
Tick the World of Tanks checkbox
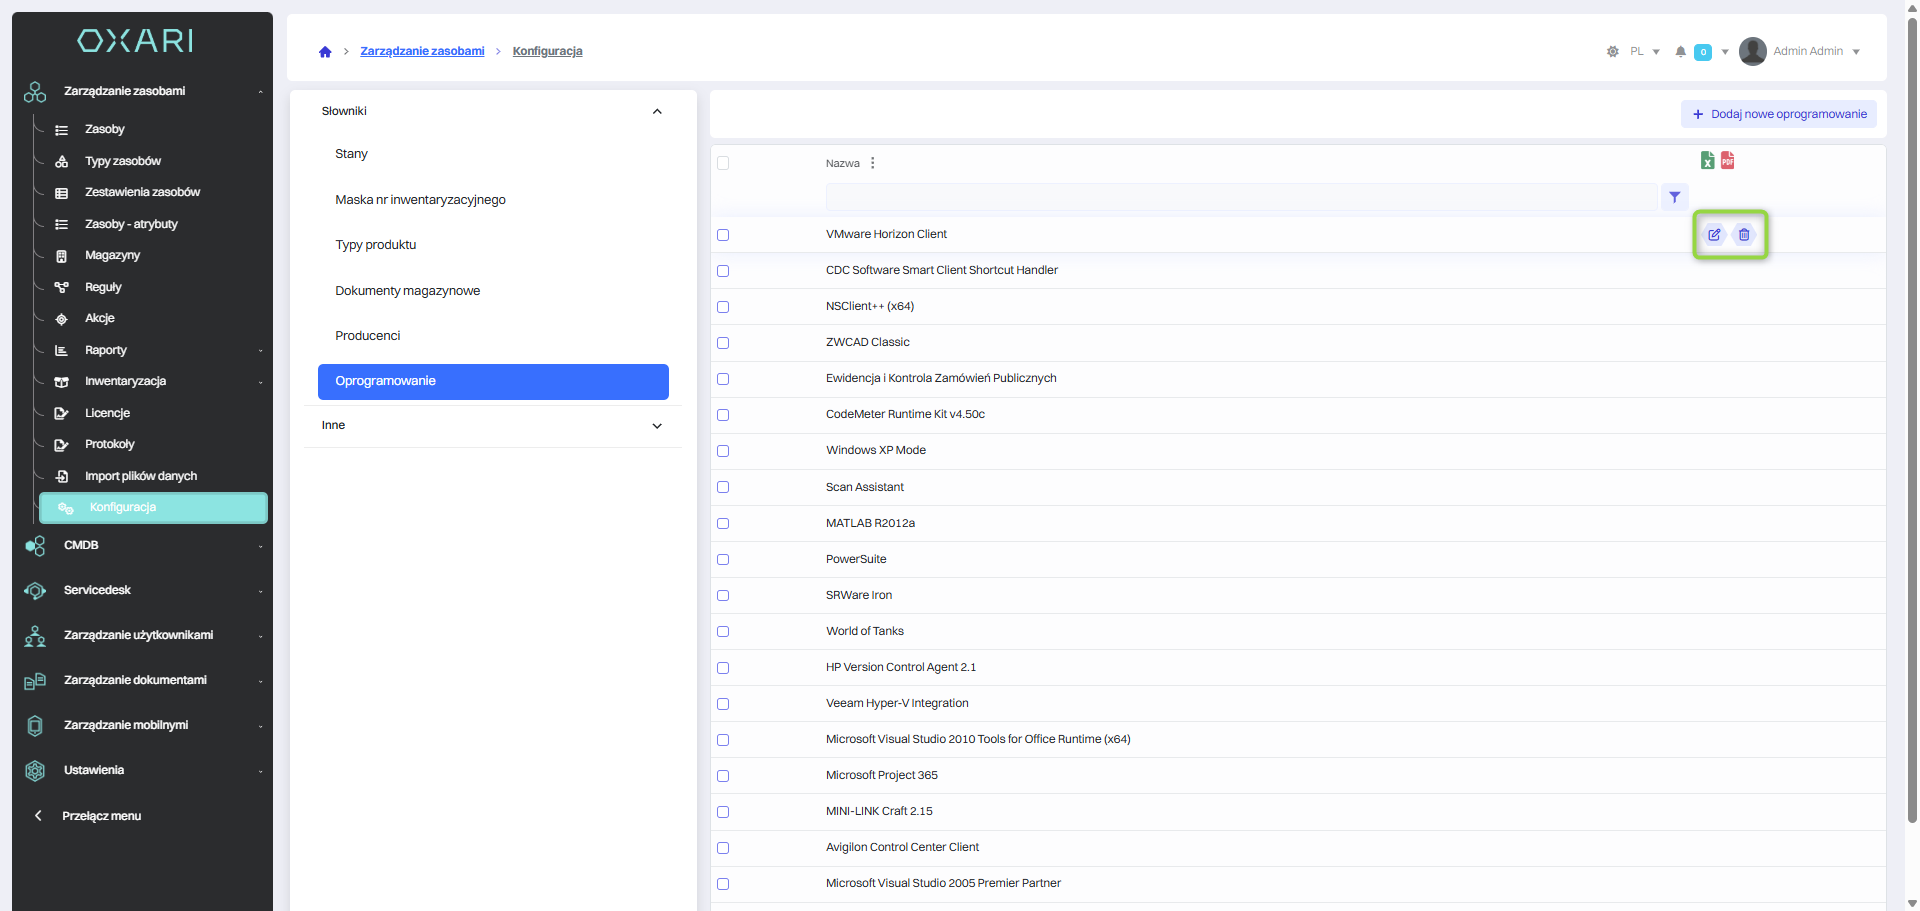pos(723,632)
